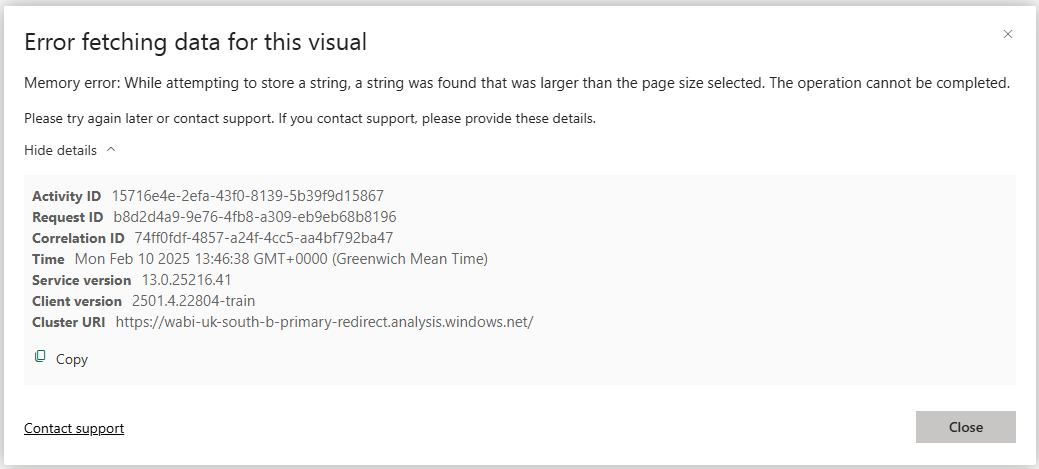Click the "Error fetching data for this visual" title
Image resolution: width=1039 pixels, height=469 pixels.
coord(195,42)
